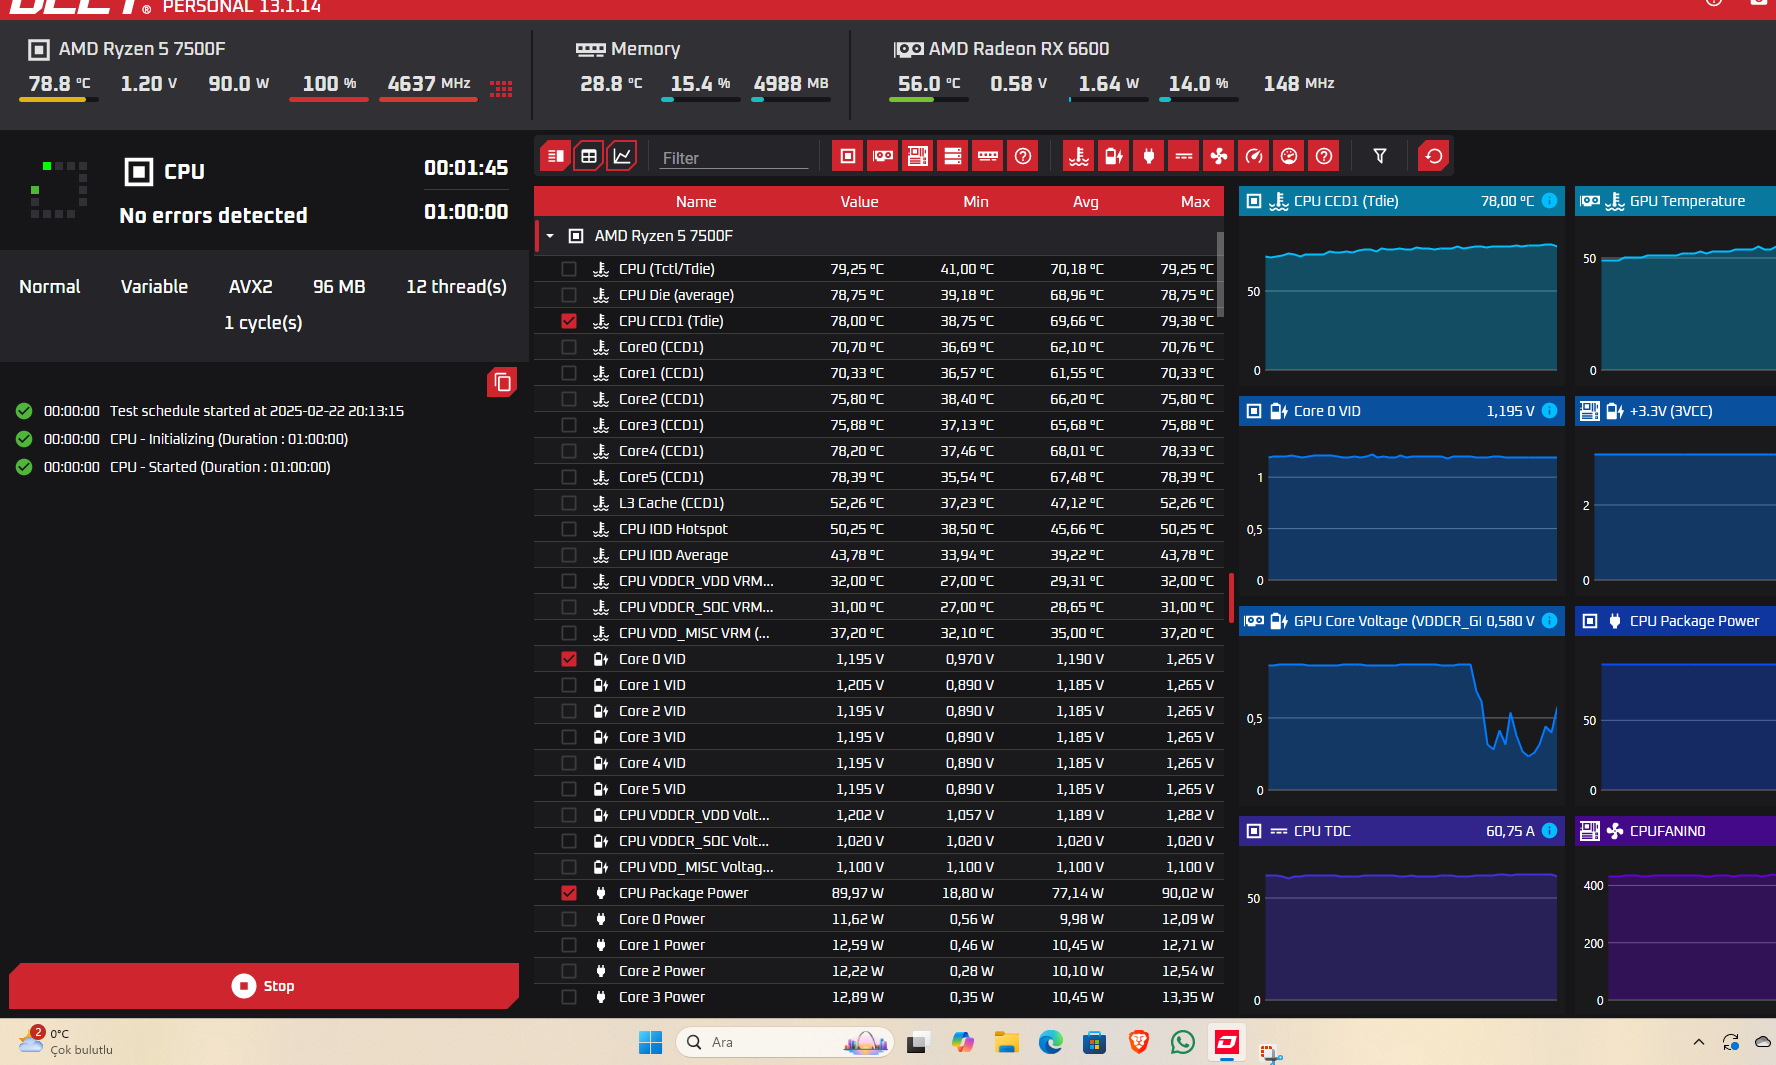Image resolution: width=1776 pixels, height=1065 pixels.
Task: Click the GPU usage 14.0 % indicator
Action: tap(1198, 87)
